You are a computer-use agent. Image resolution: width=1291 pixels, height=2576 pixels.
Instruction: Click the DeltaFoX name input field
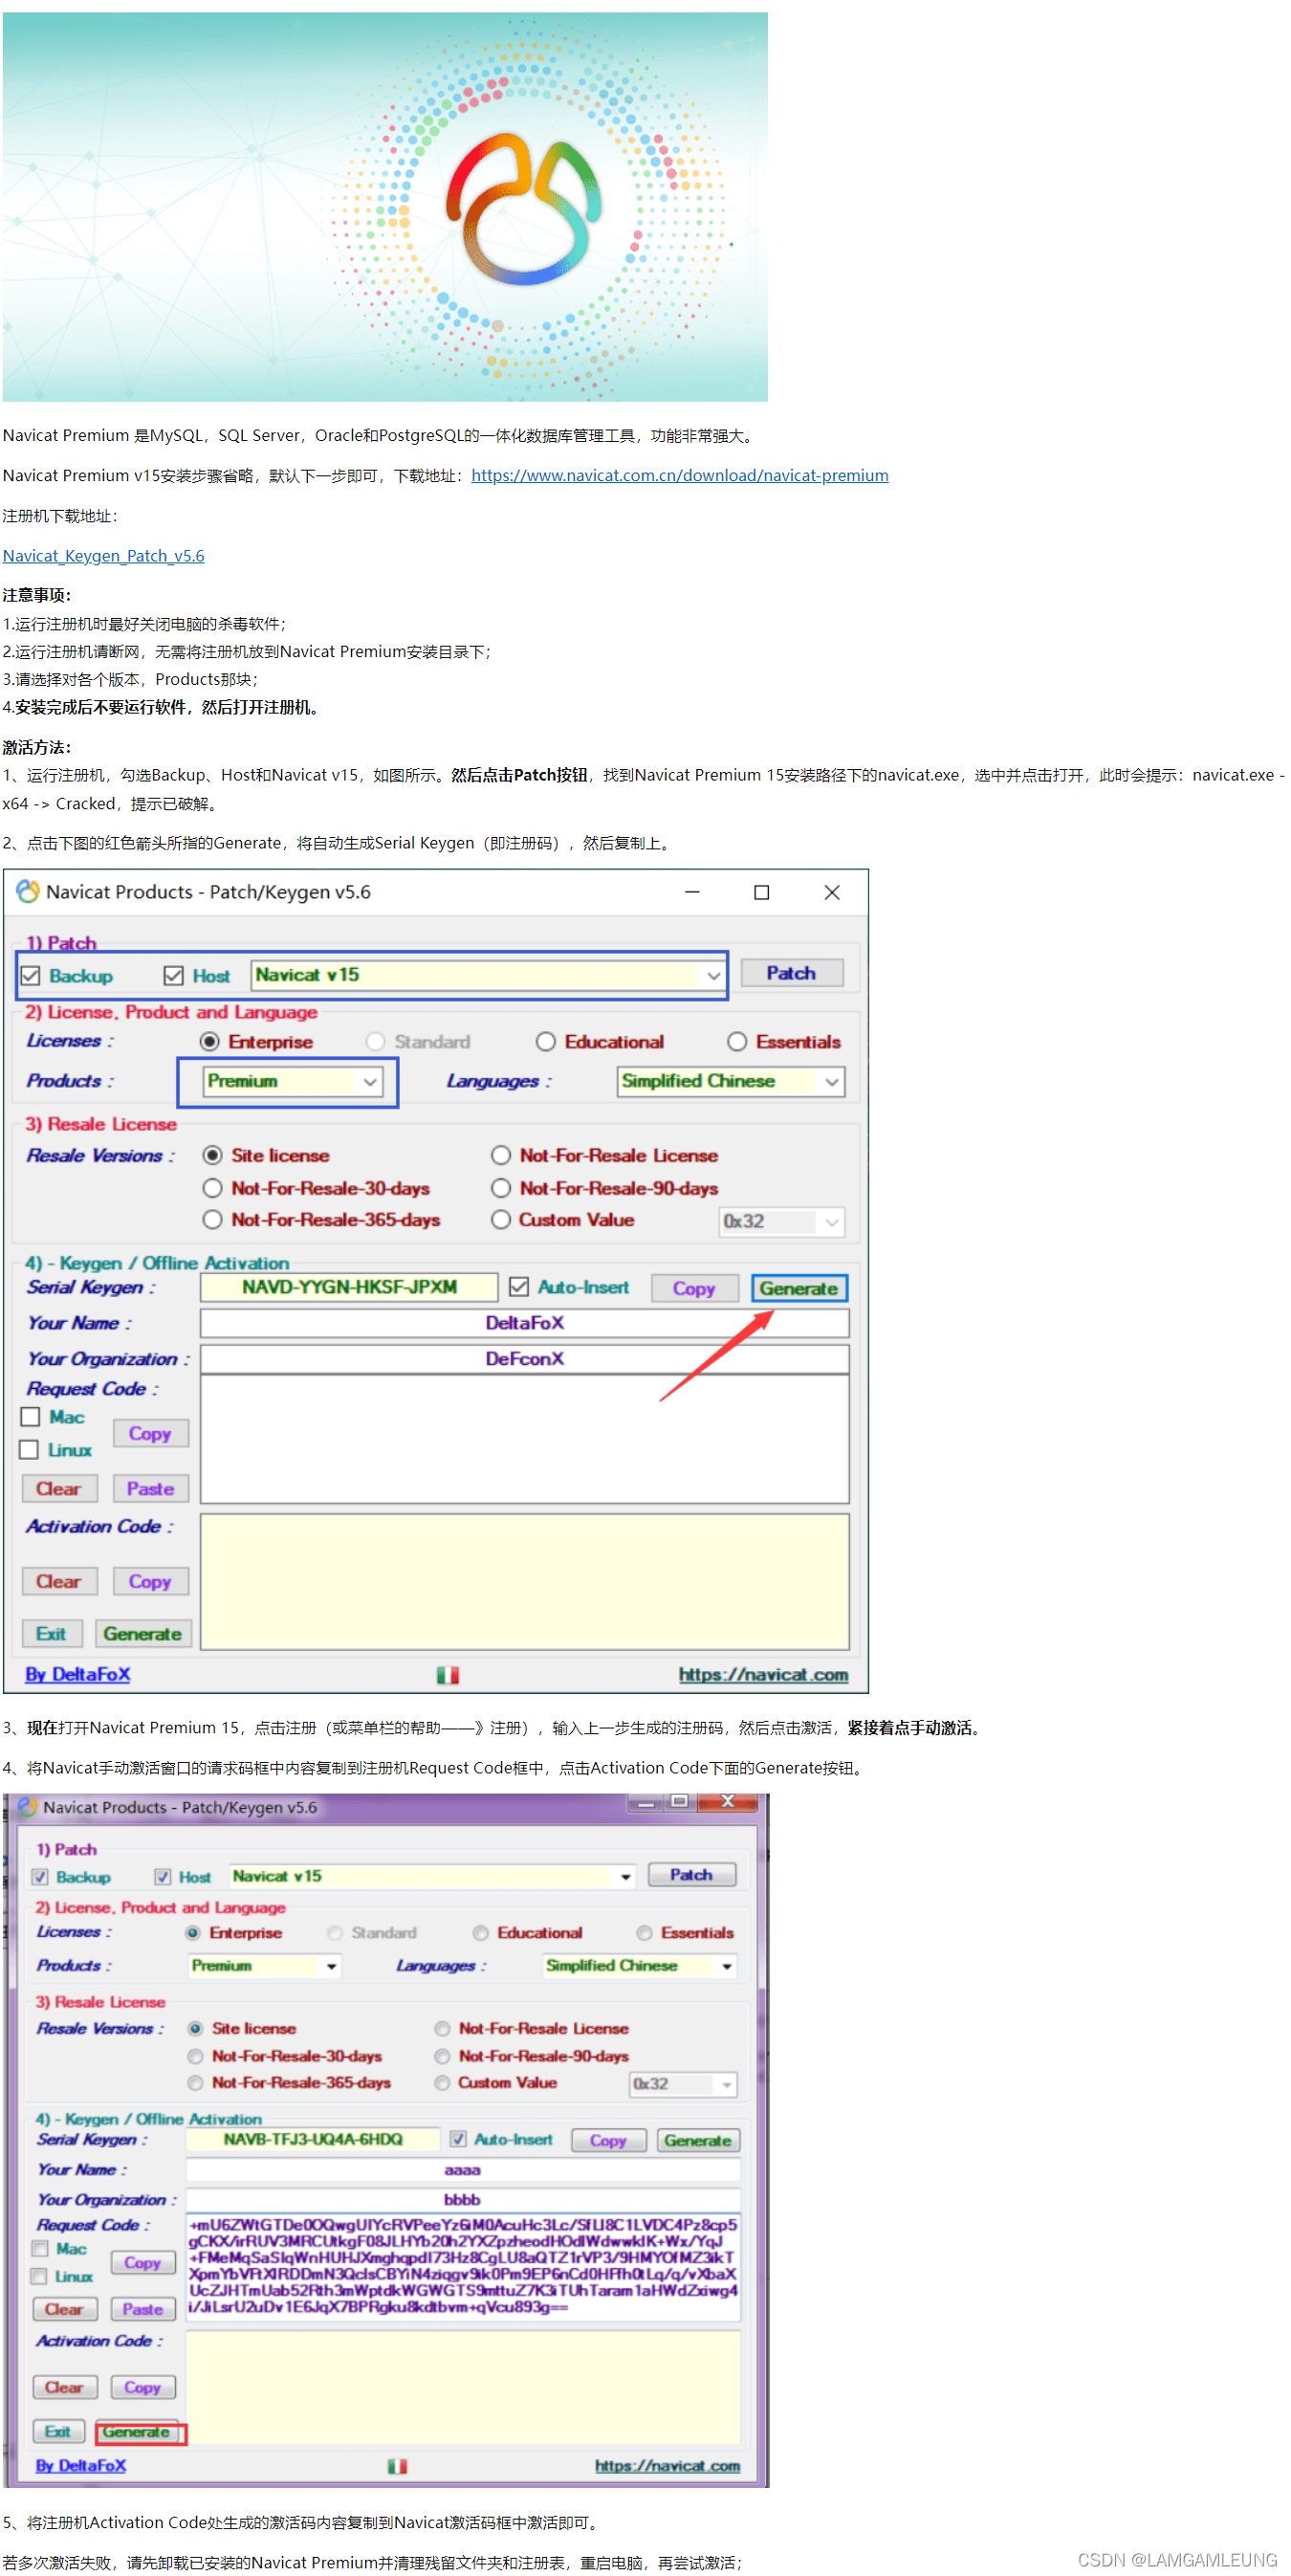coord(525,1324)
